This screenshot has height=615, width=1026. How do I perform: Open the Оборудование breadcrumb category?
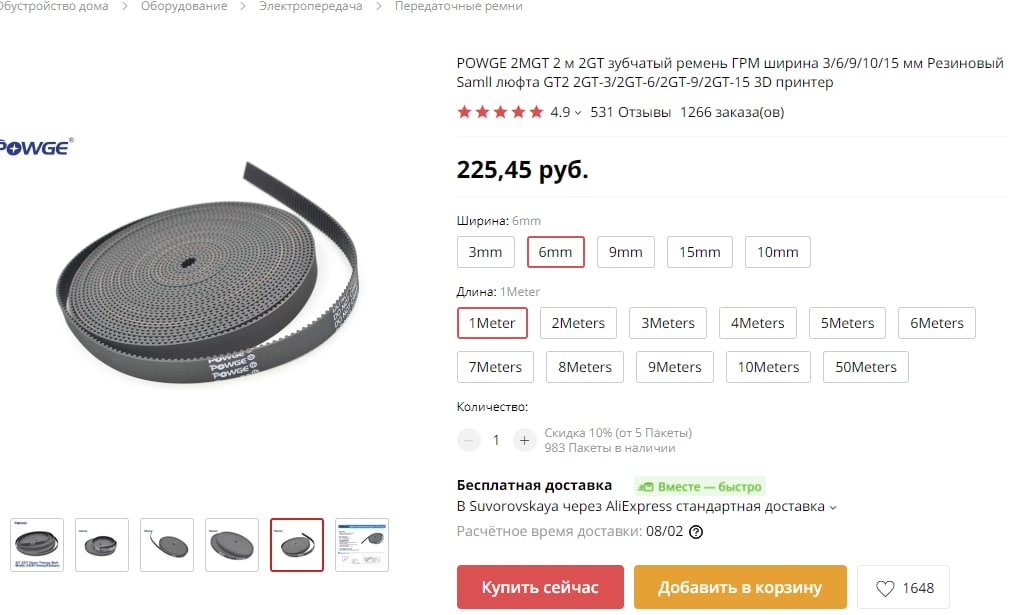(184, 7)
